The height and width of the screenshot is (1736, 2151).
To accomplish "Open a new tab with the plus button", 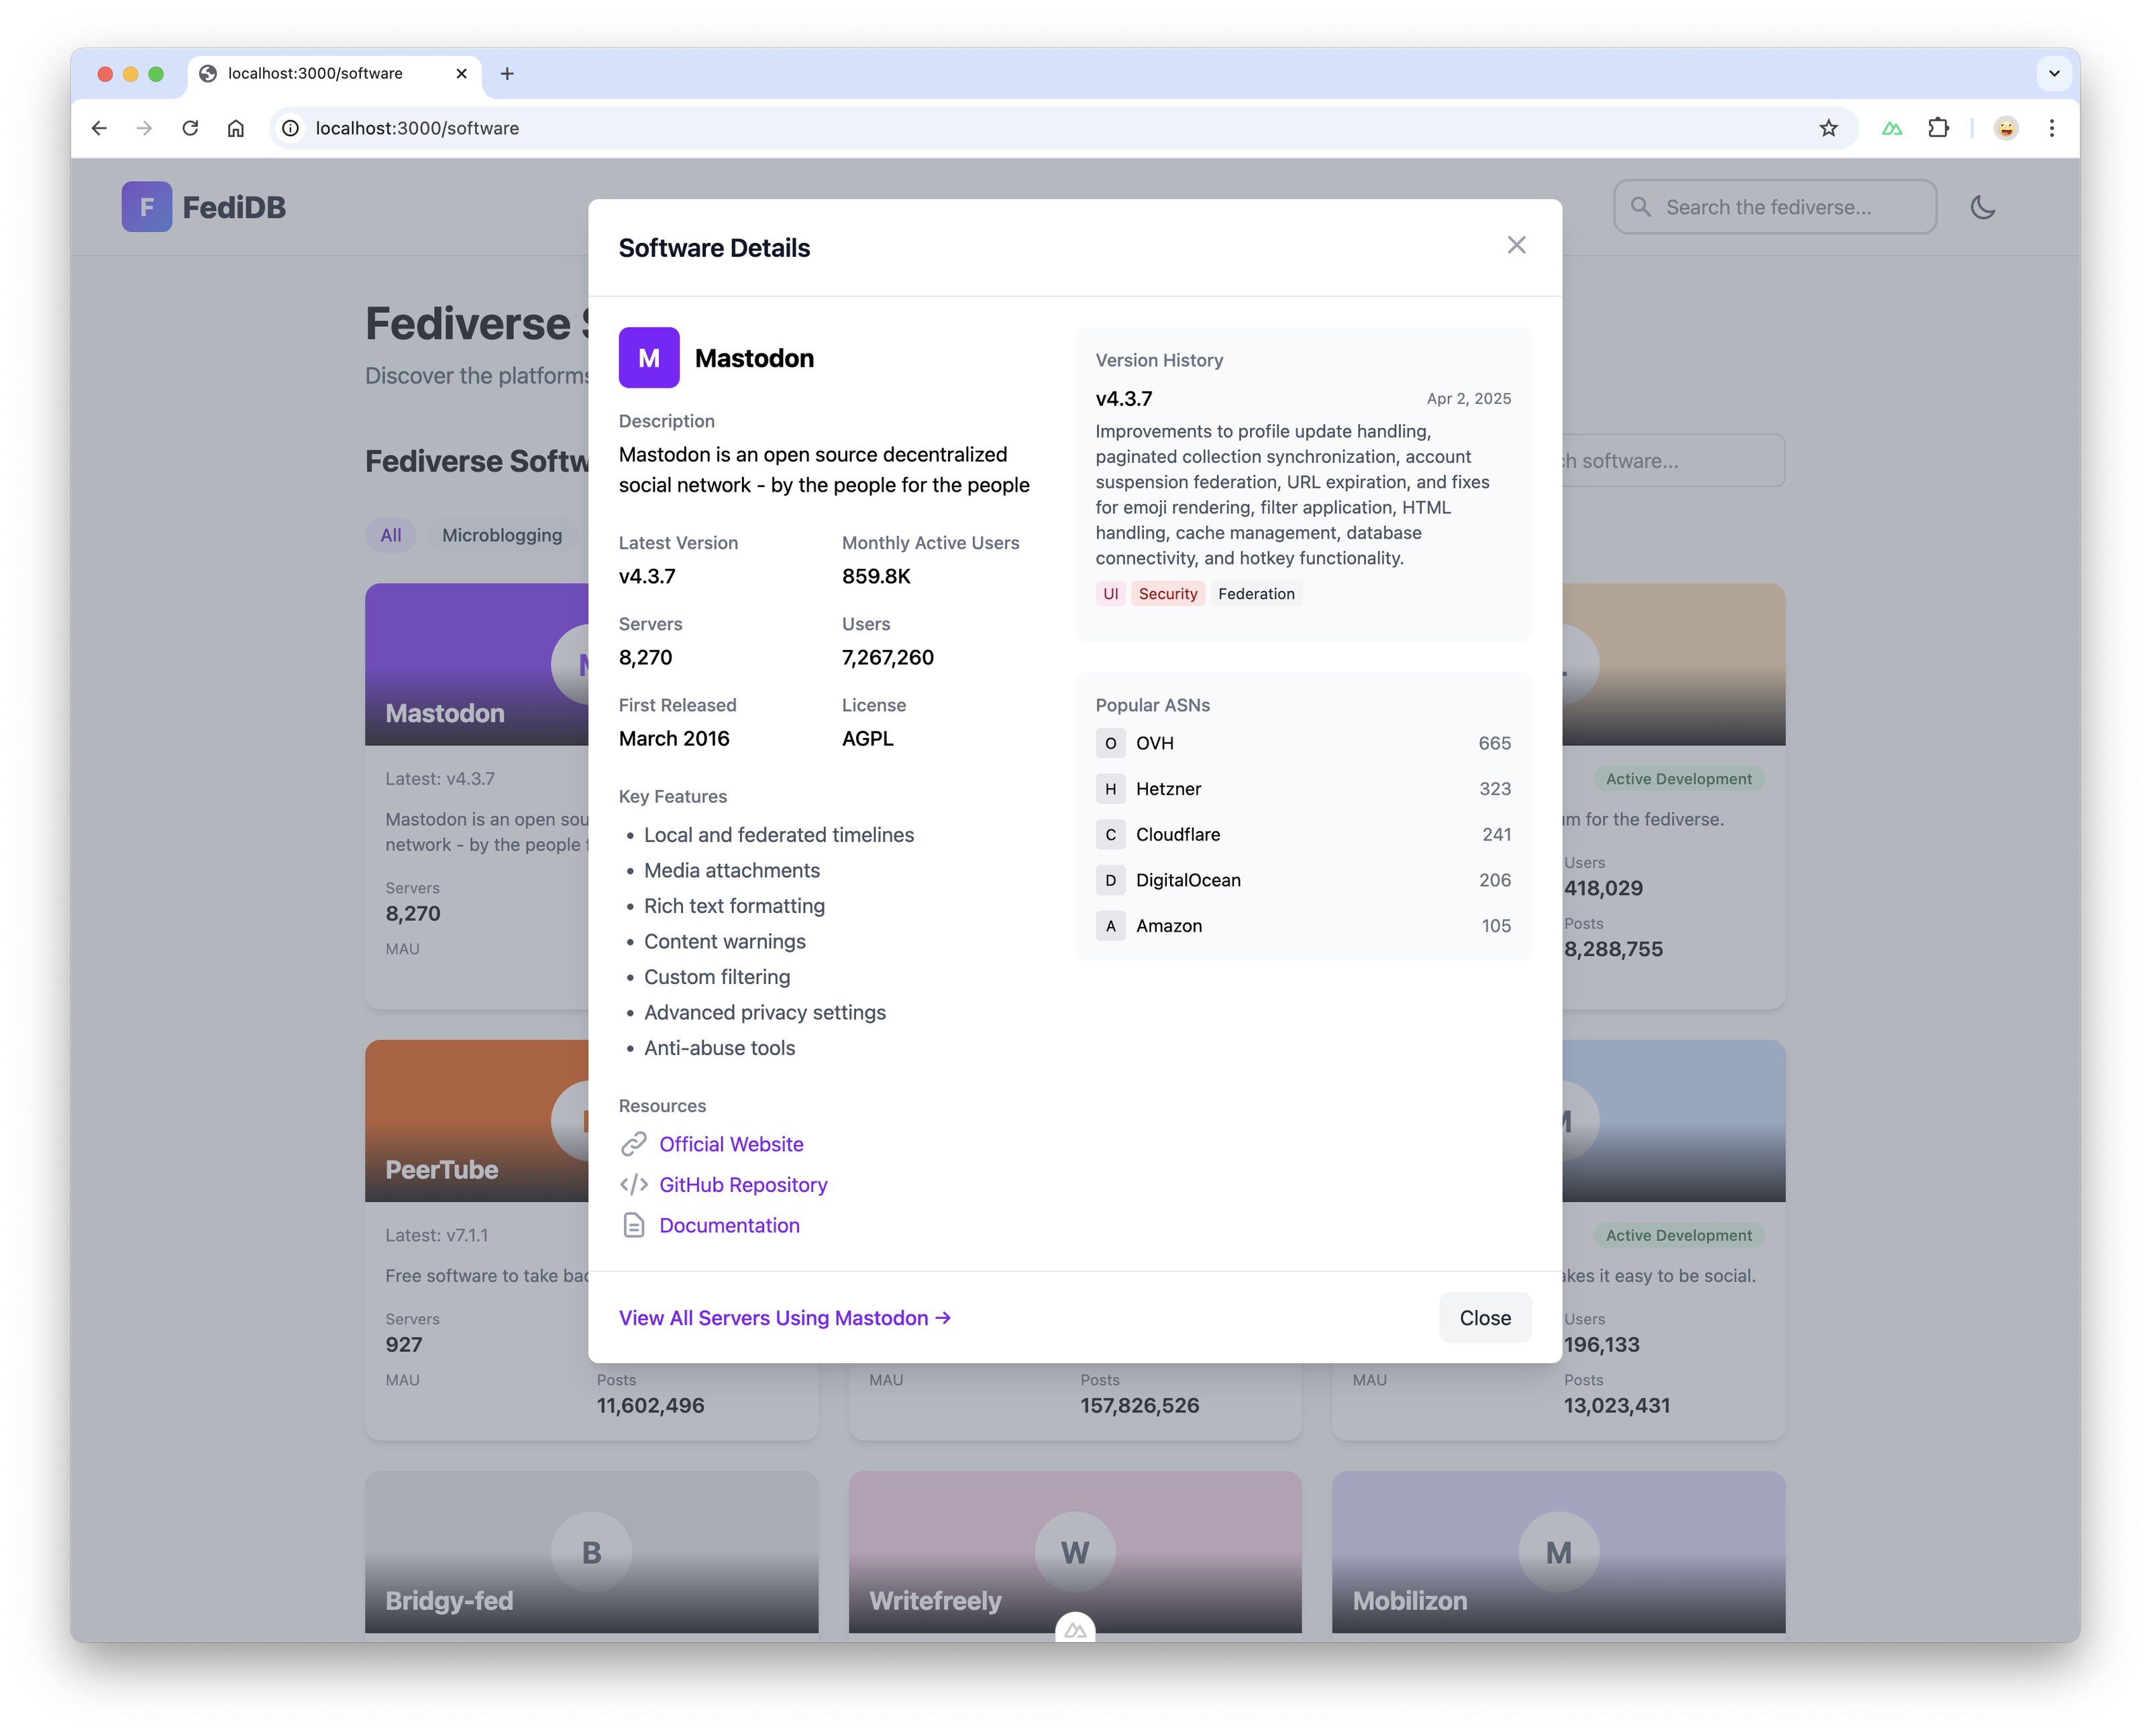I will point(507,73).
